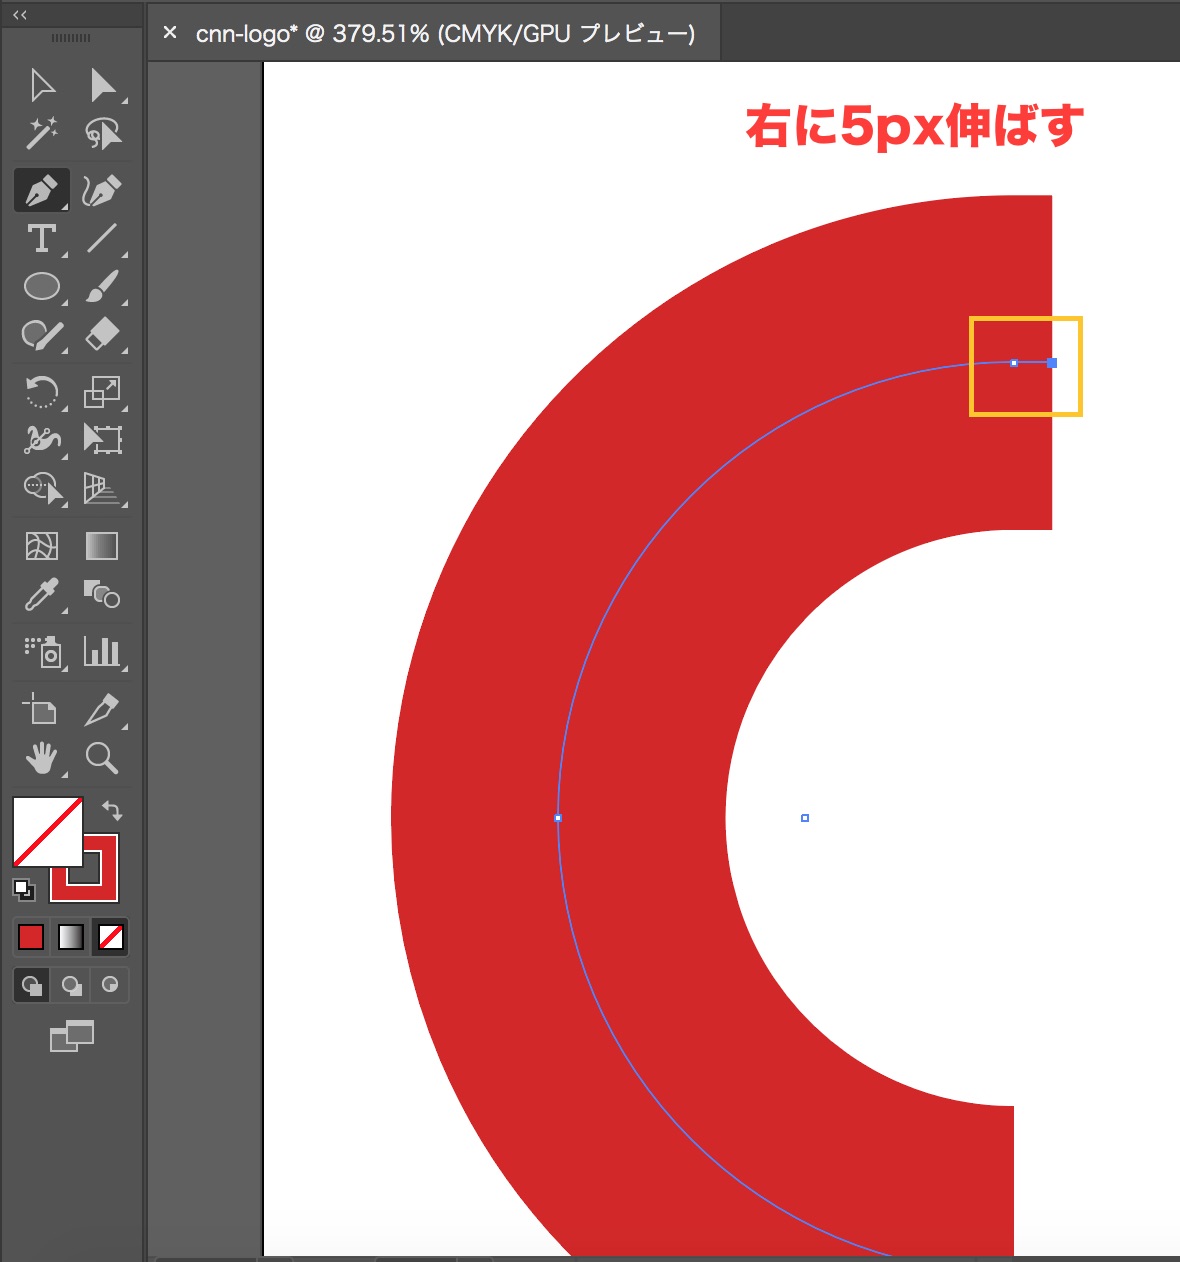Select the Zoom tool

(102, 758)
